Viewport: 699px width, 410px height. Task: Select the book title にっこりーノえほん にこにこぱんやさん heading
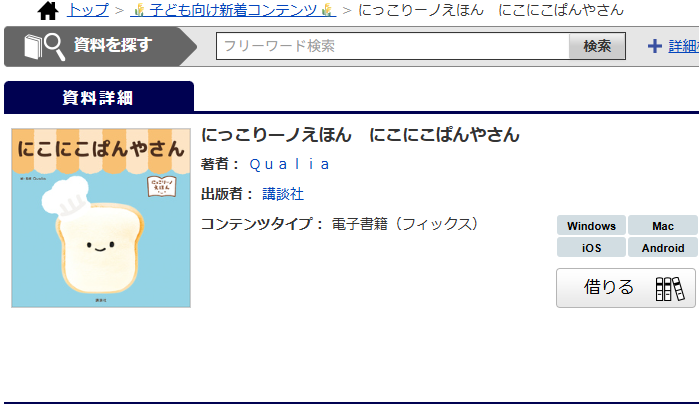360,135
